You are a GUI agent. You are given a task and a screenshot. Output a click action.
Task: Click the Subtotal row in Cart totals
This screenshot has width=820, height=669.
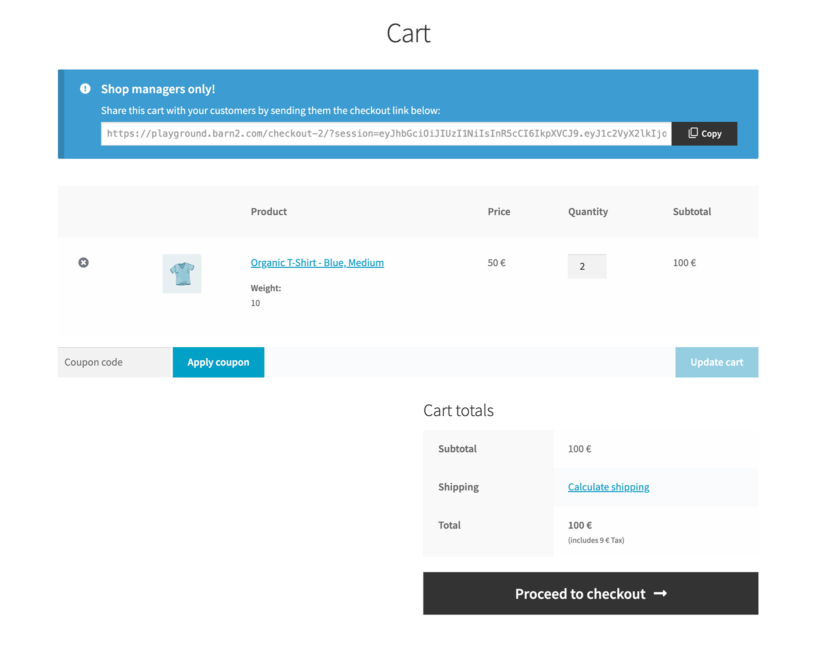pos(457,448)
